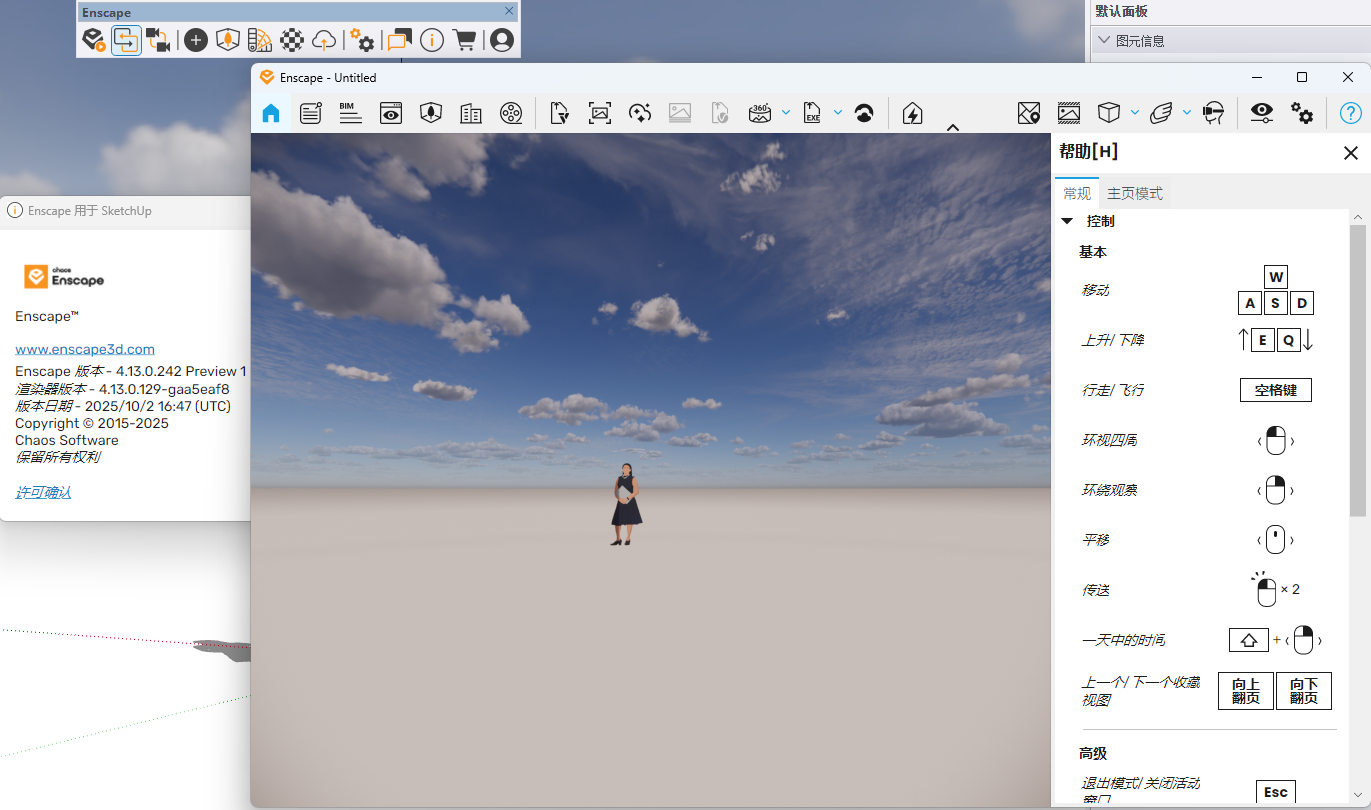Screen dimensions: 1371x810
Task: Switch to the 主页模式 tab
Action: [x=1134, y=194]
